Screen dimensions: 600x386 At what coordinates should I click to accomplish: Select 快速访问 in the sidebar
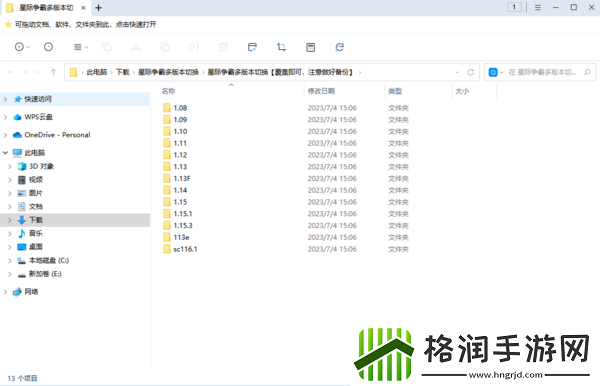coord(38,99)
